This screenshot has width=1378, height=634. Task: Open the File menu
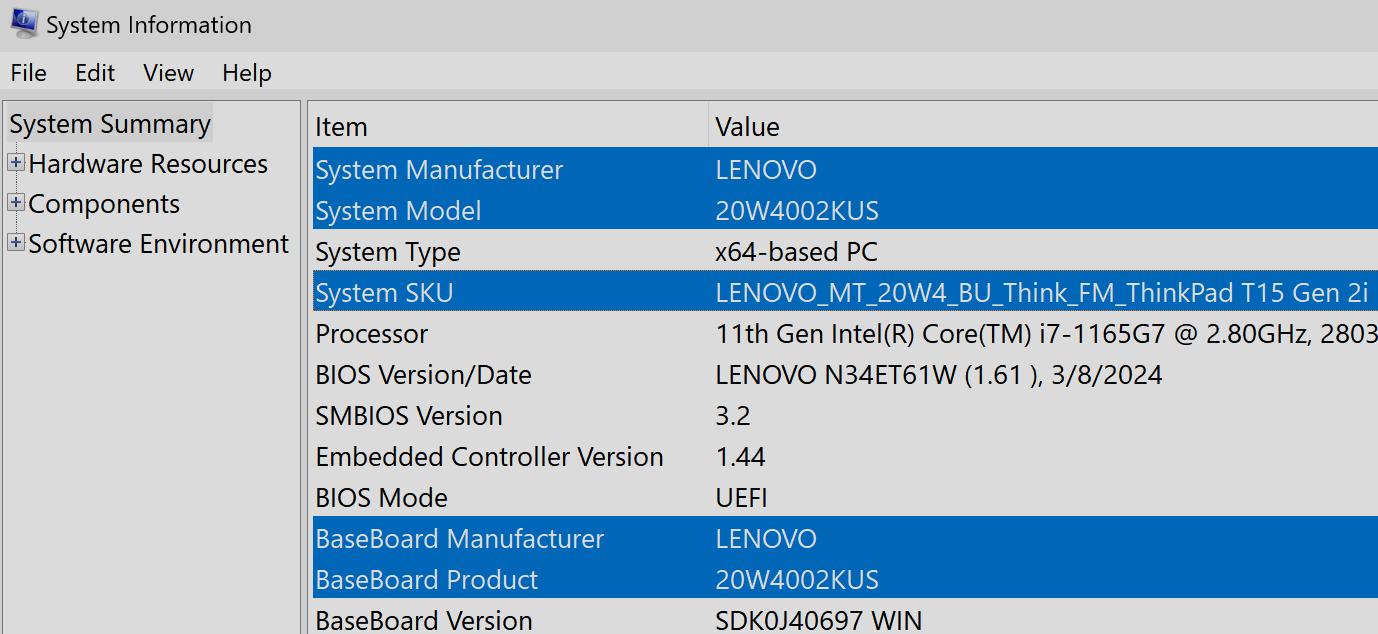[28, 72]
